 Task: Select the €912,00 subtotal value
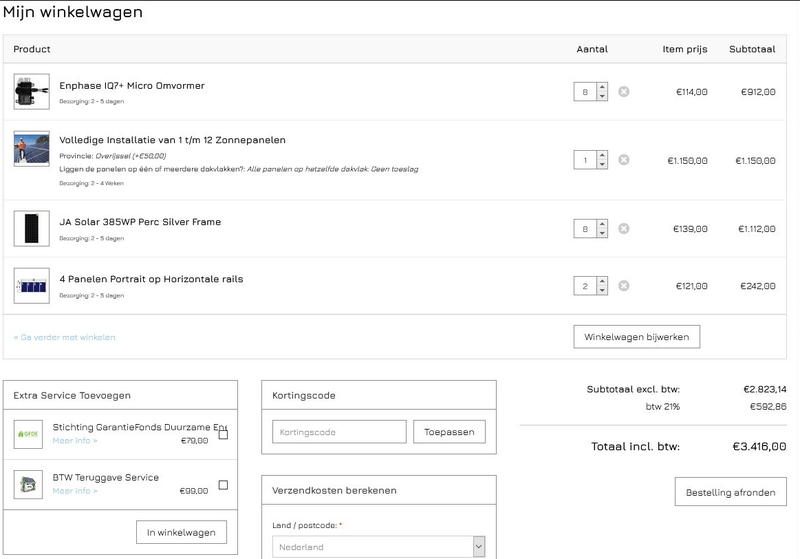[758, 92]
